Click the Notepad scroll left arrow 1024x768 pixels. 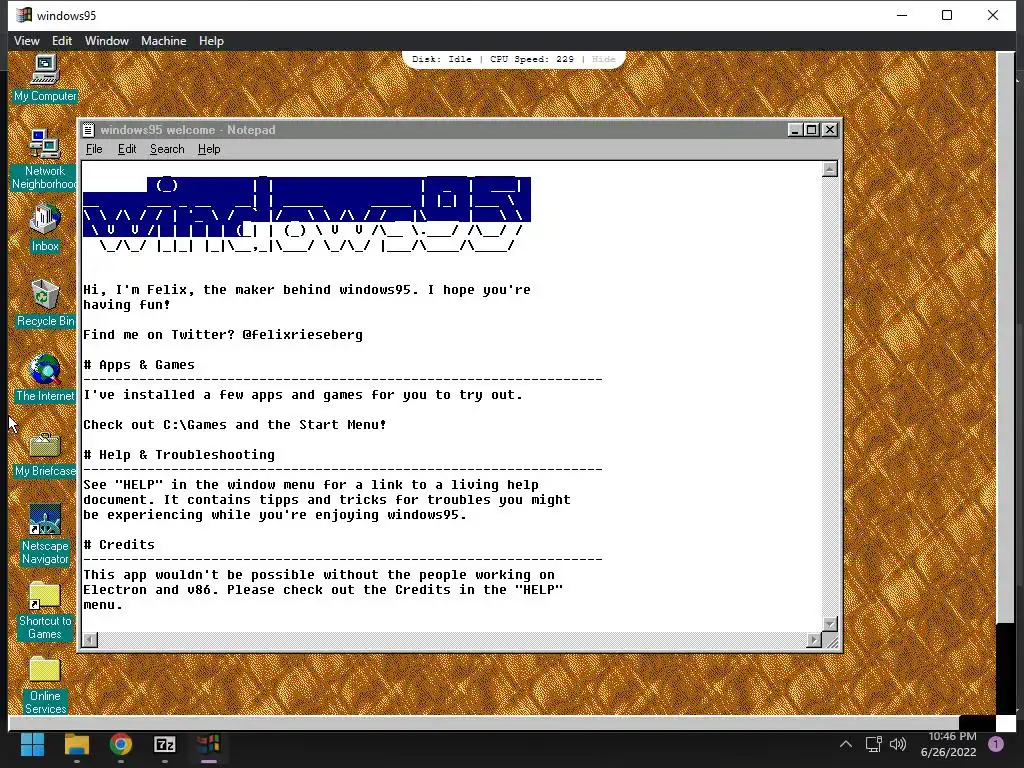point(90,640)
